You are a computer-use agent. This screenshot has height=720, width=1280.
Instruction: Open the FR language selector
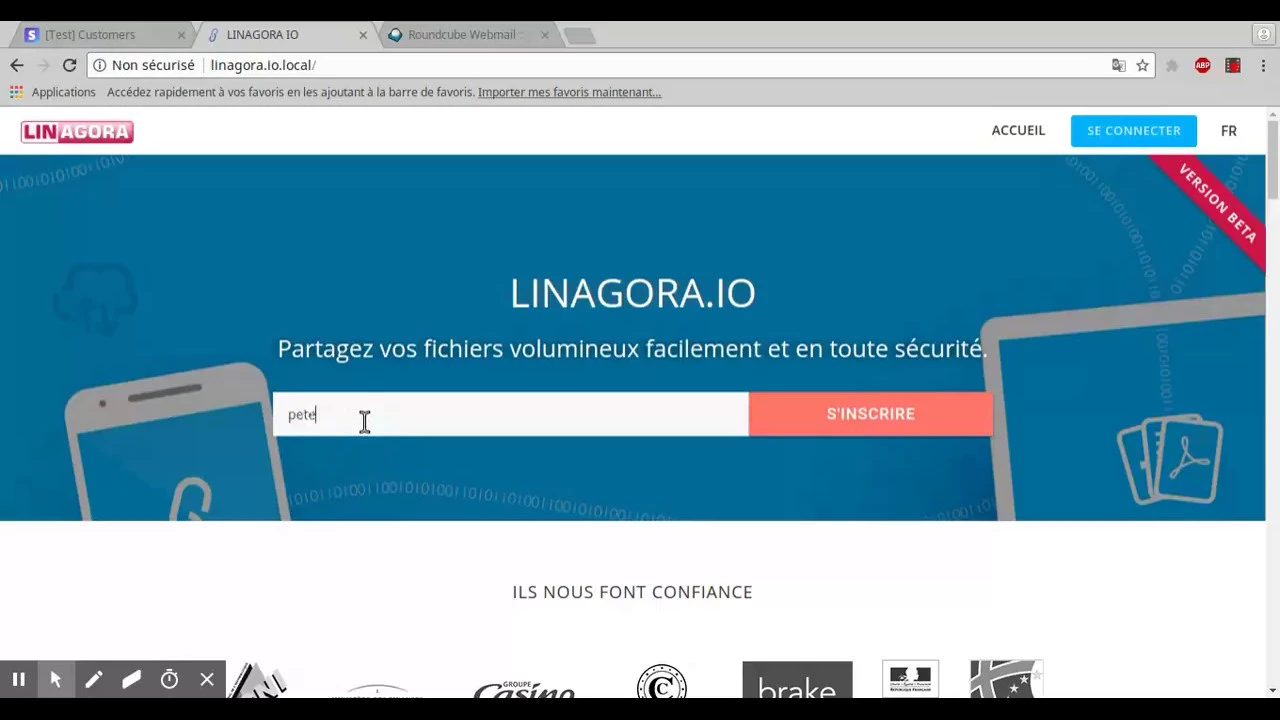pos(1229,131)
